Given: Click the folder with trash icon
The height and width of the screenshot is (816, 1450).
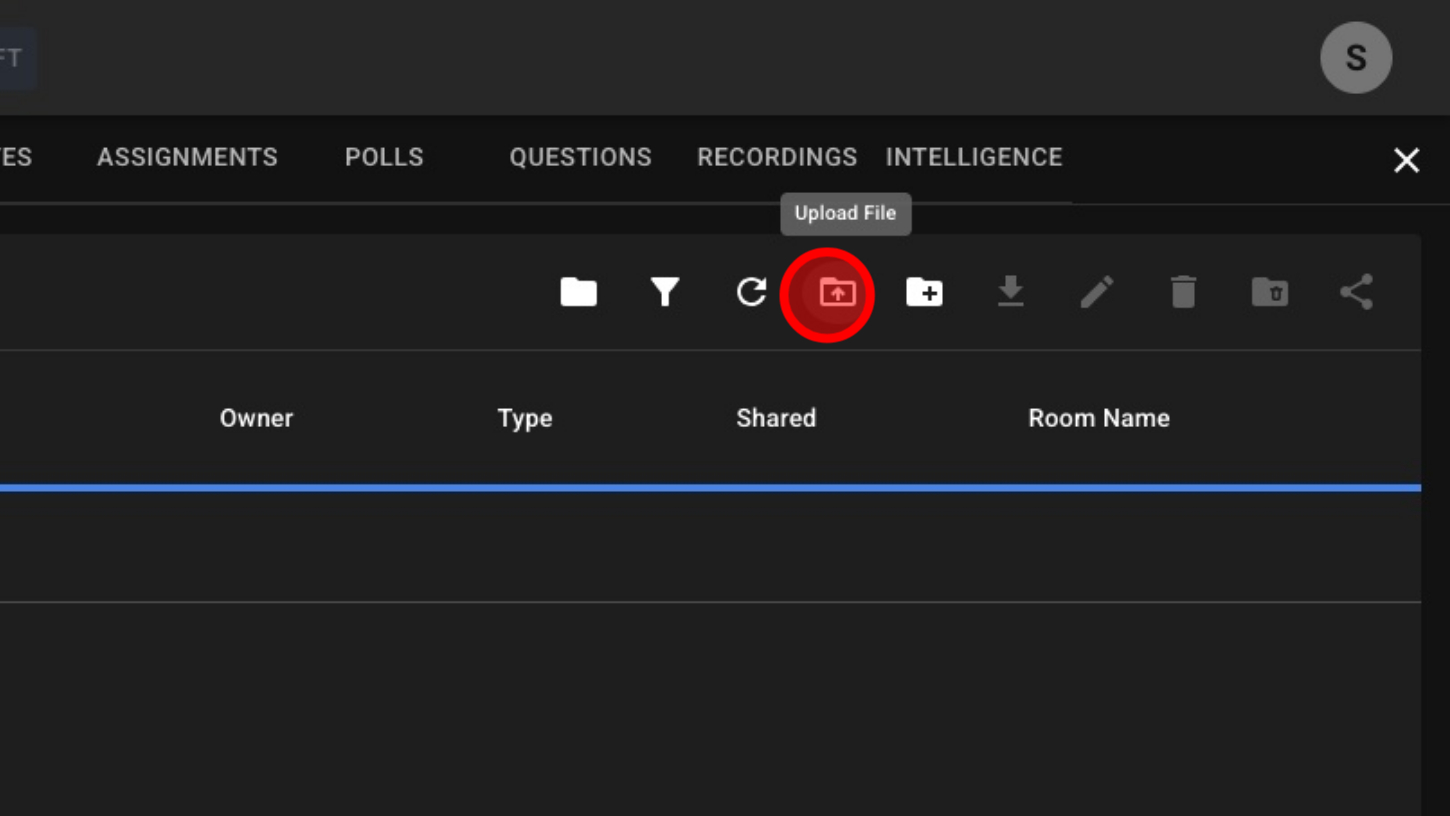Looking at the screenshot, I should pos(1270,292).
